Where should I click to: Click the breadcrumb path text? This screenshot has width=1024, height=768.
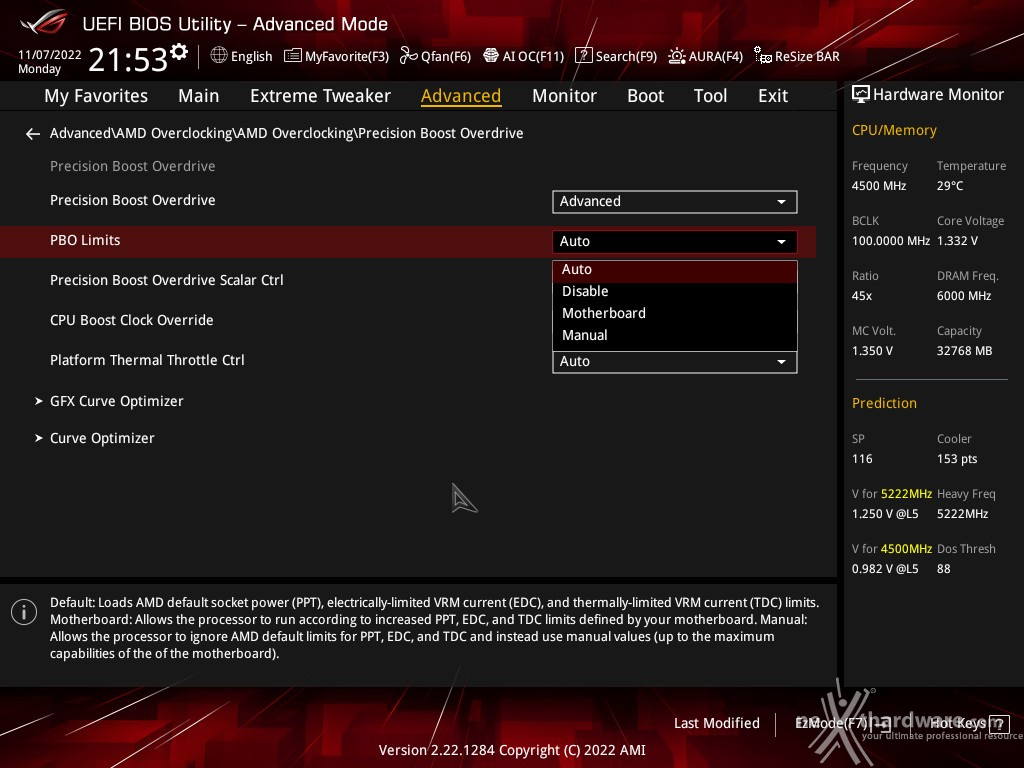click(x=287, y=133)
